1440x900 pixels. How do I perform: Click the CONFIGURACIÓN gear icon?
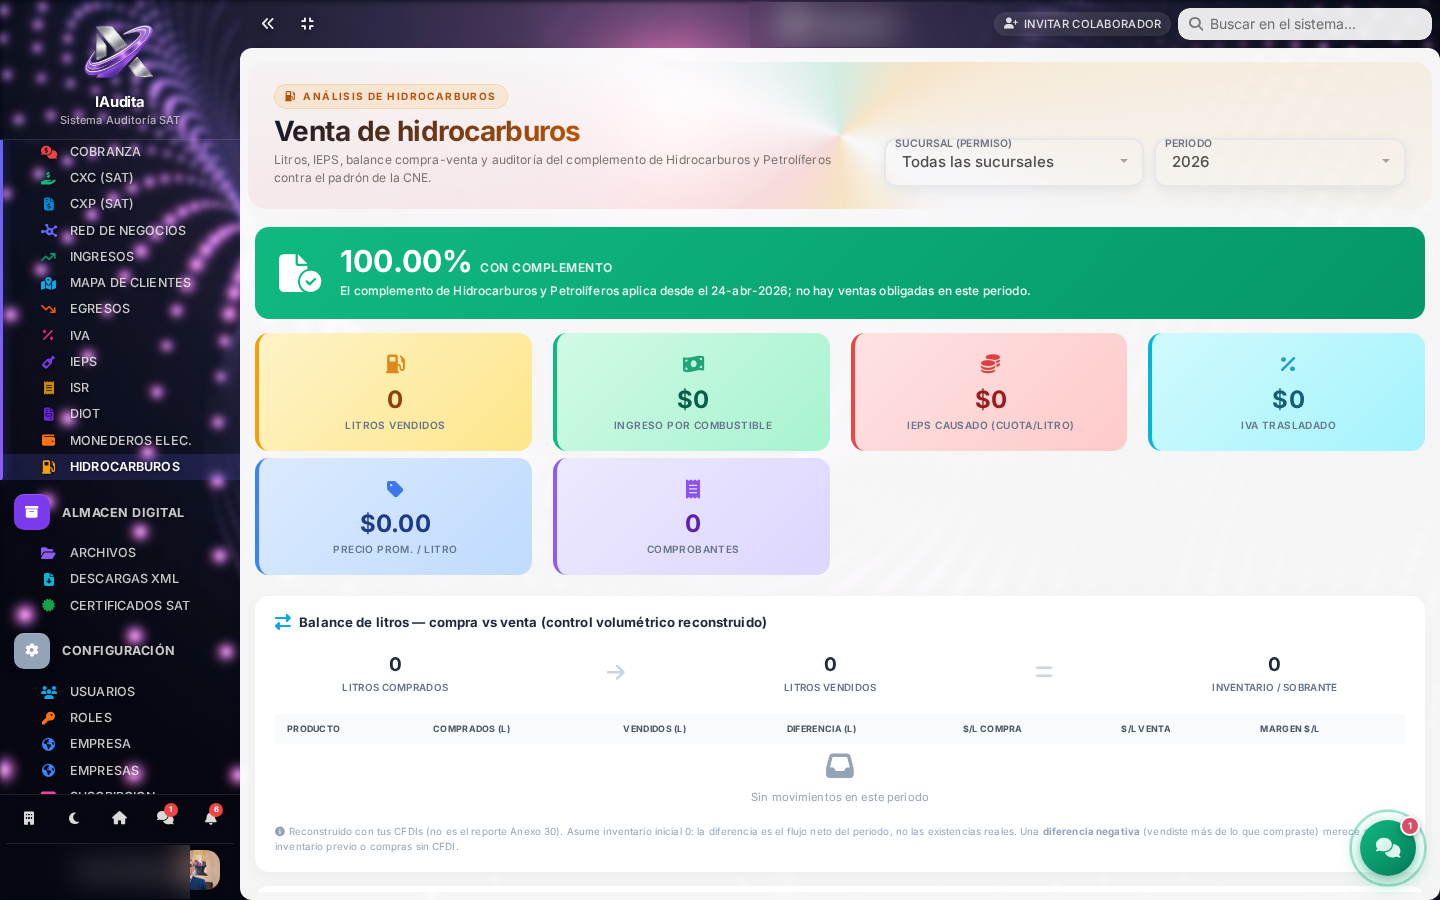pyautogui.click(x=32, y=651)
